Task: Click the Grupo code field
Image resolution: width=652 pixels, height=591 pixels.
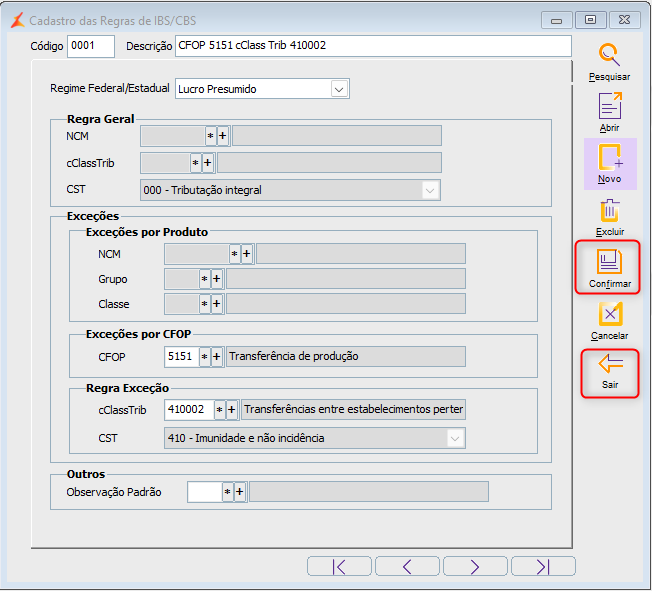Action: point(182,279)
